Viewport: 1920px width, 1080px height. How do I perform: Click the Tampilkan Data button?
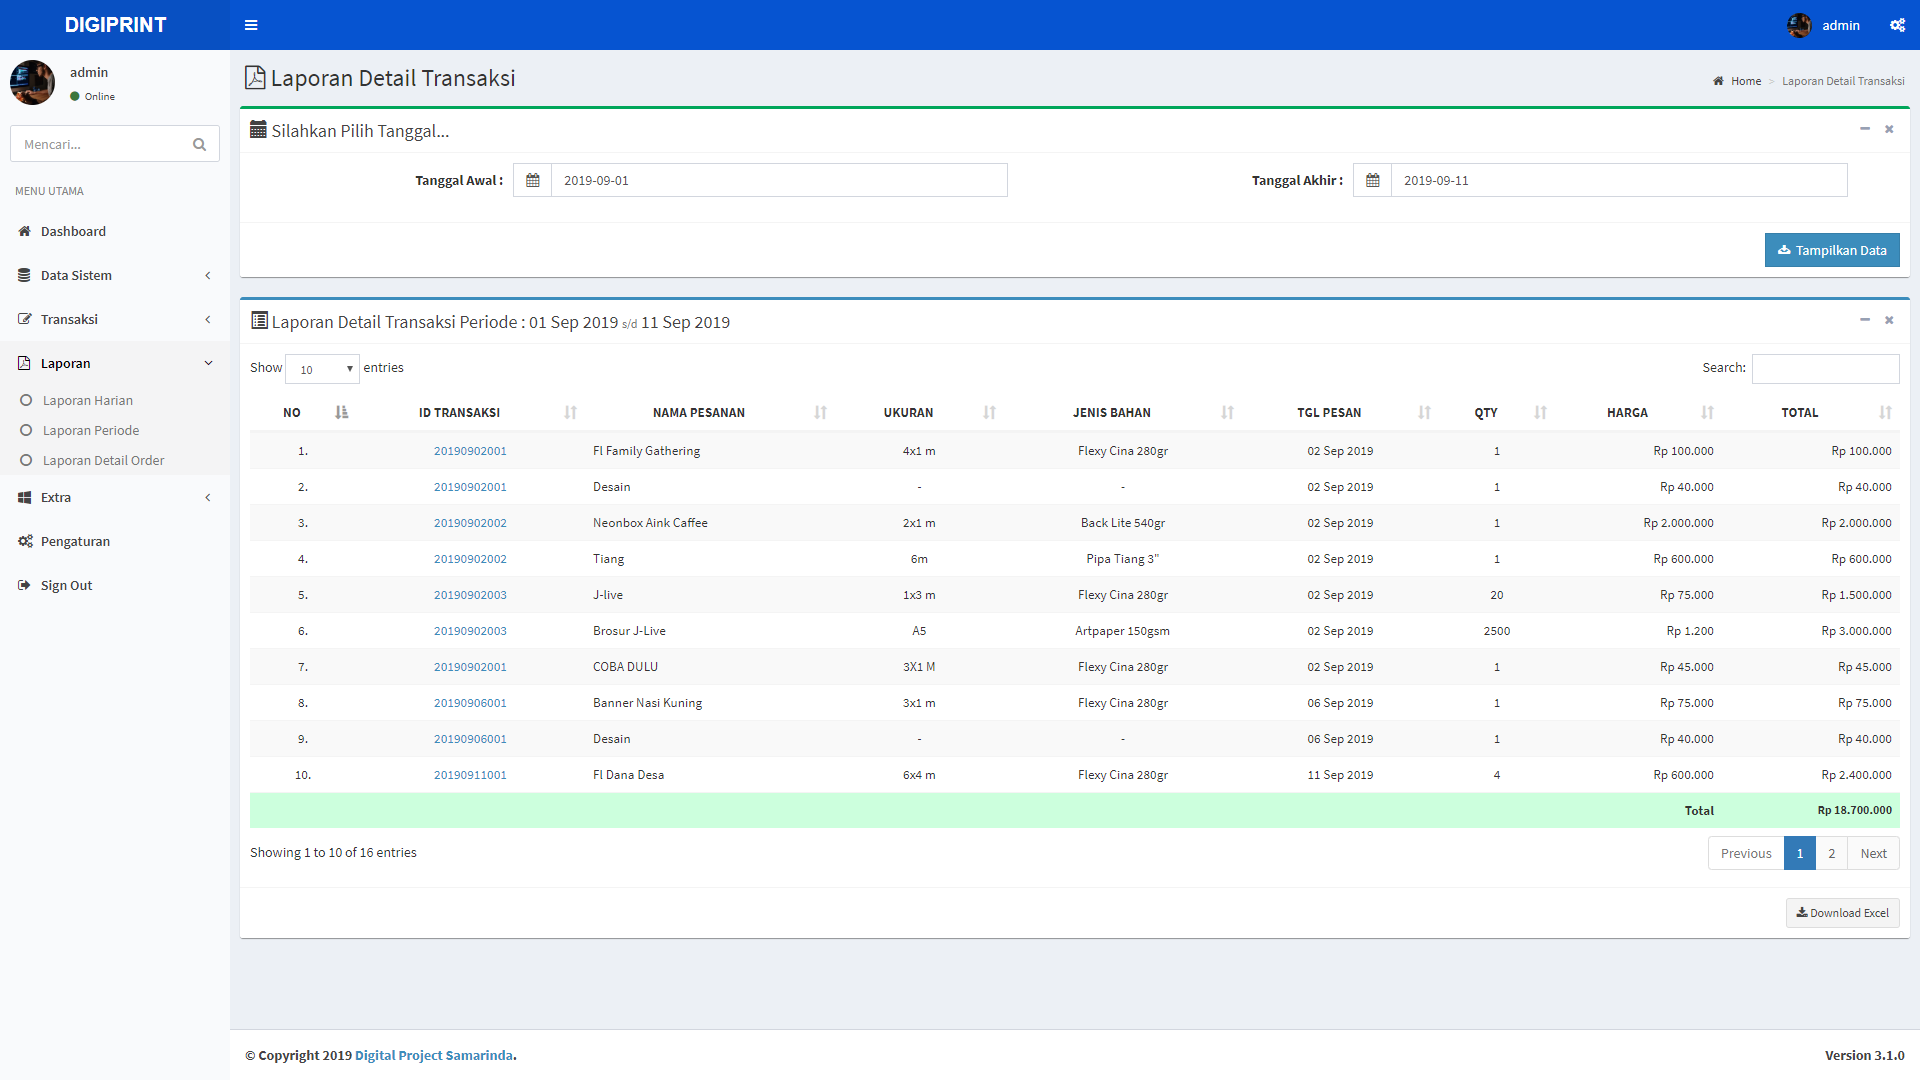pyautogui.click(x=1831, y=250)
